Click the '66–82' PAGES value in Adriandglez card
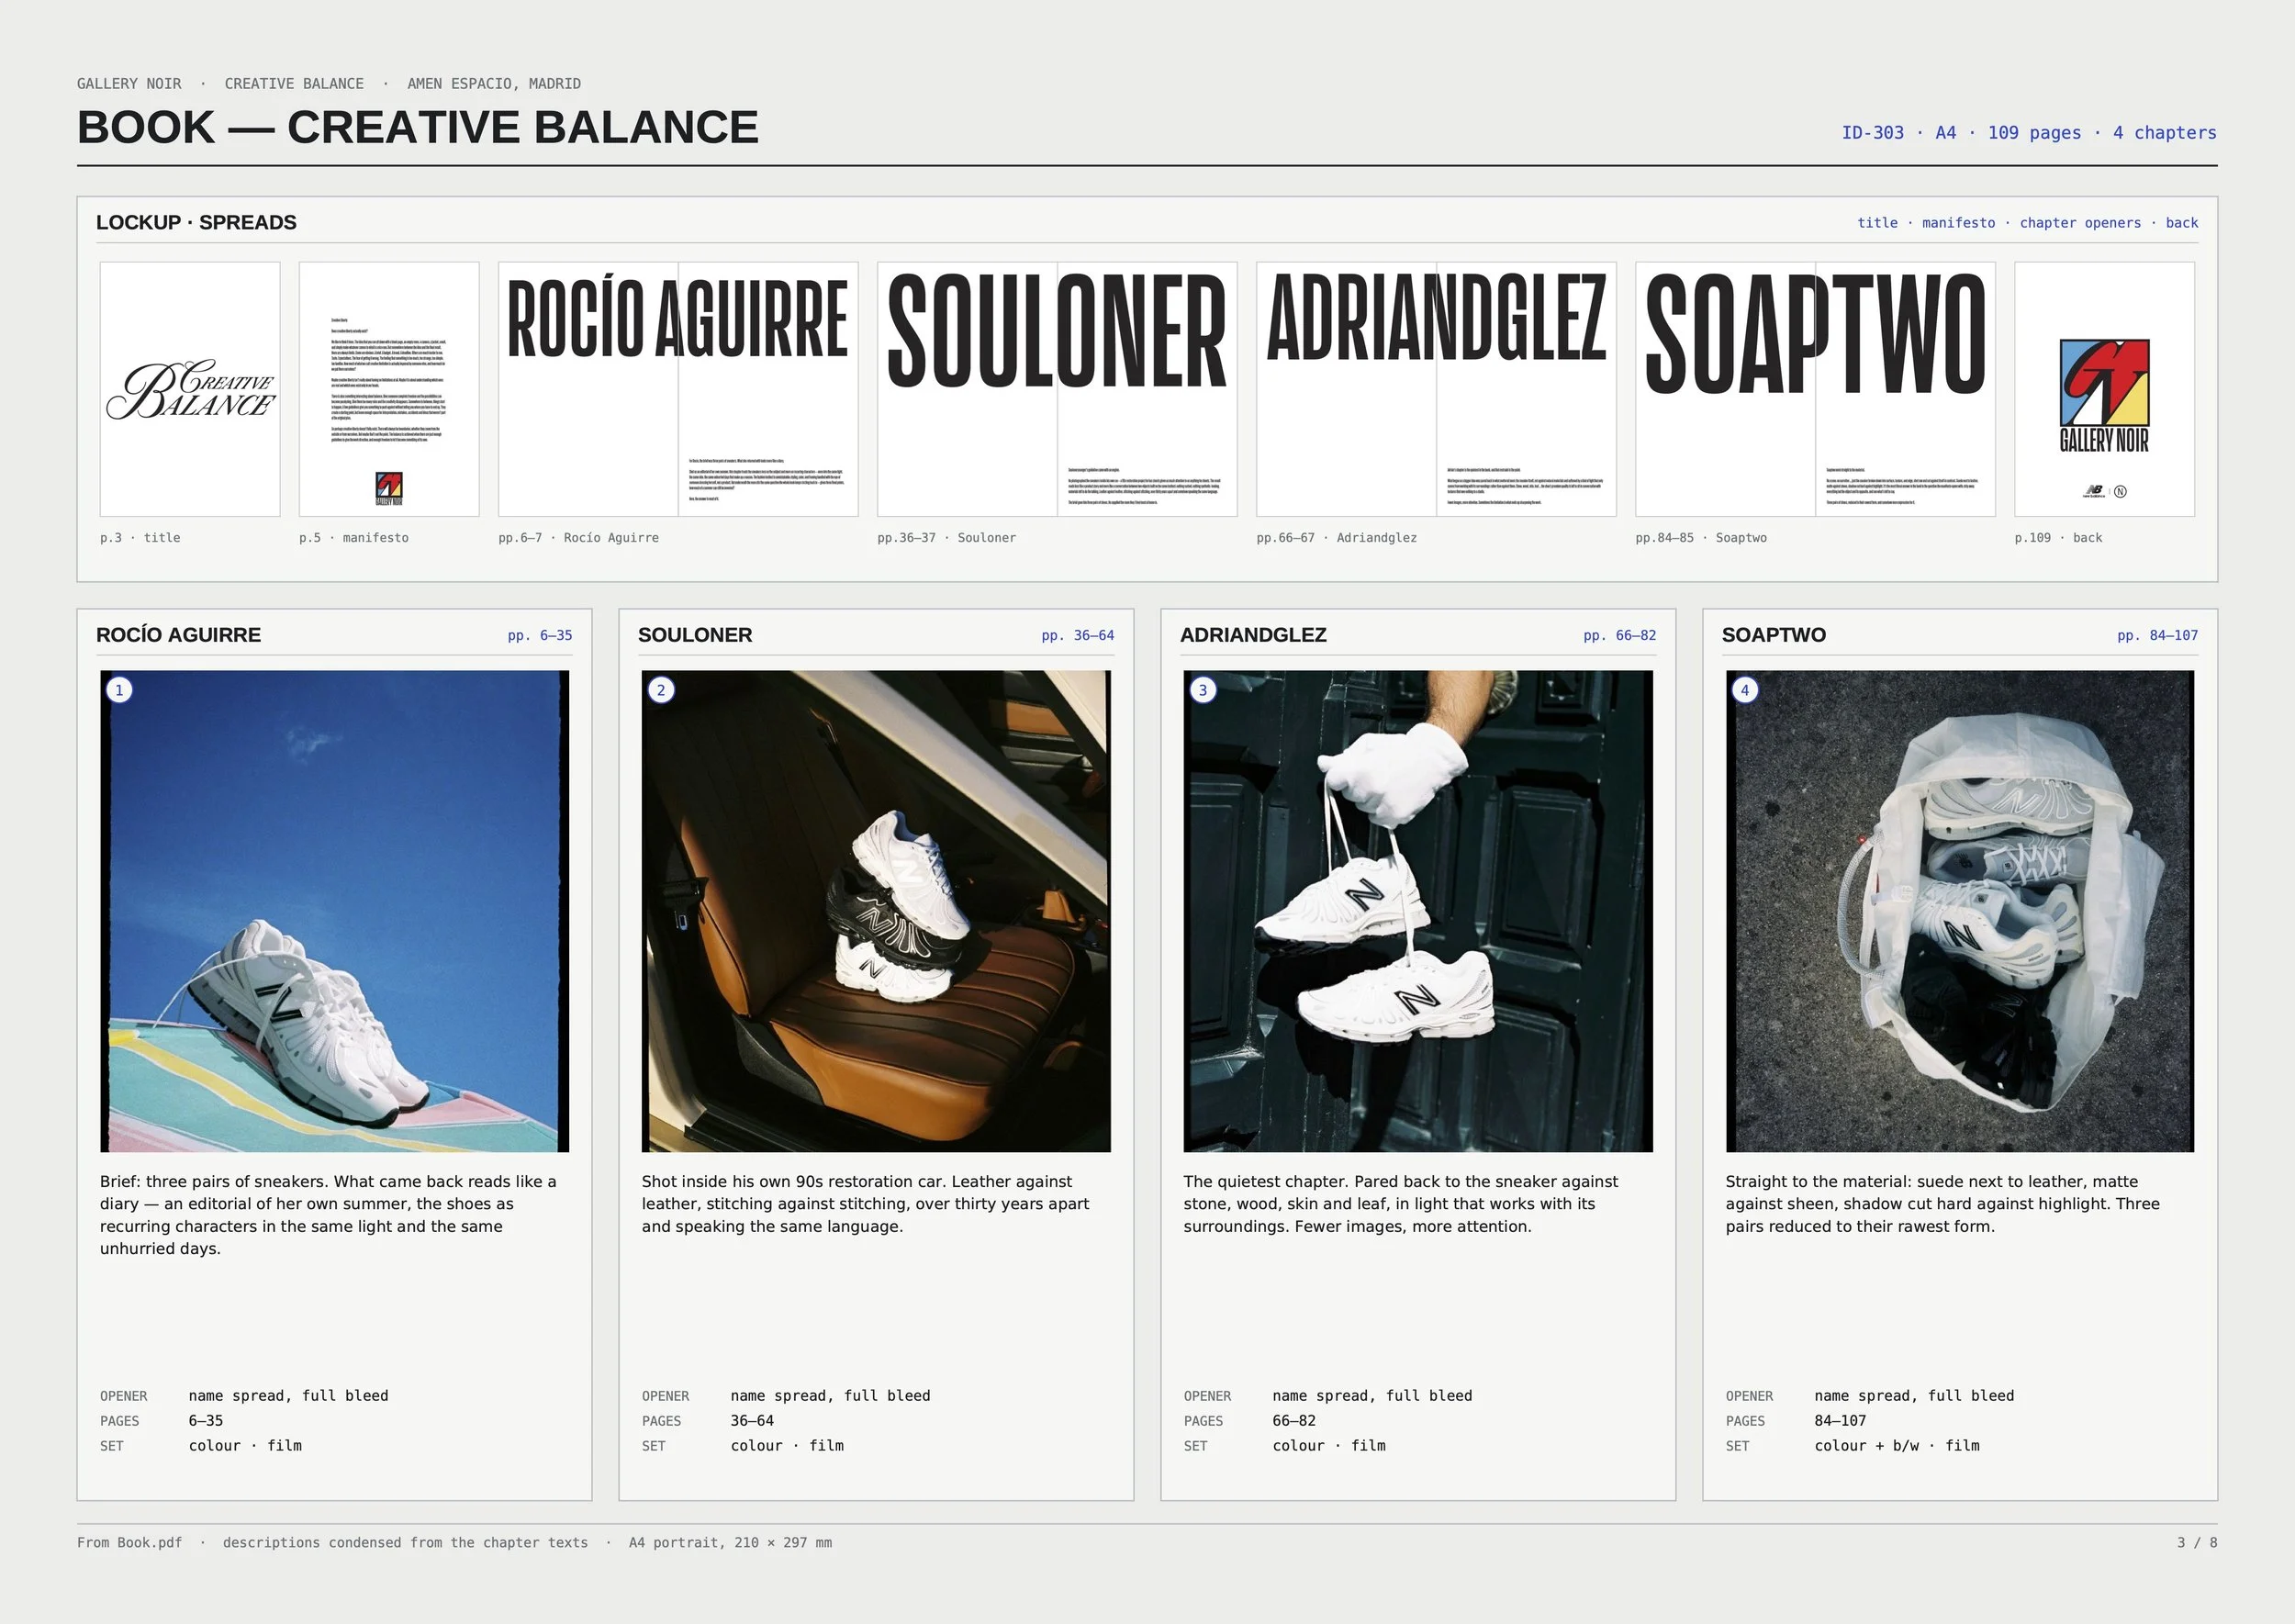 [1294, 1421]
